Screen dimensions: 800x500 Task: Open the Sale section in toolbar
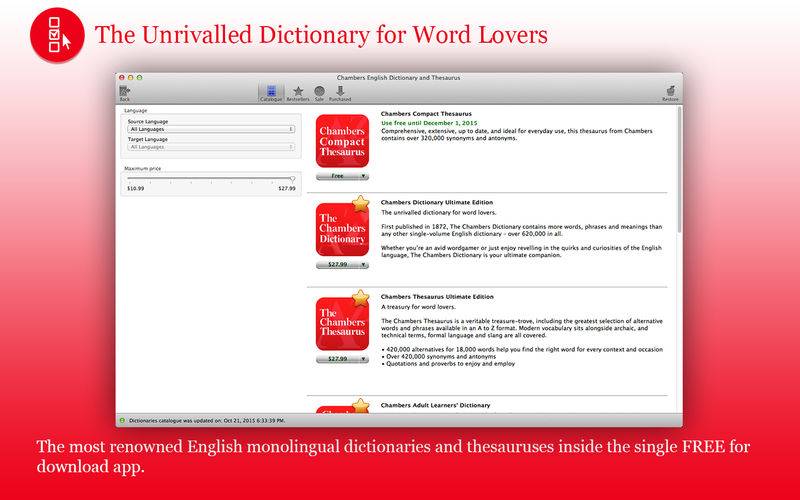319,92
